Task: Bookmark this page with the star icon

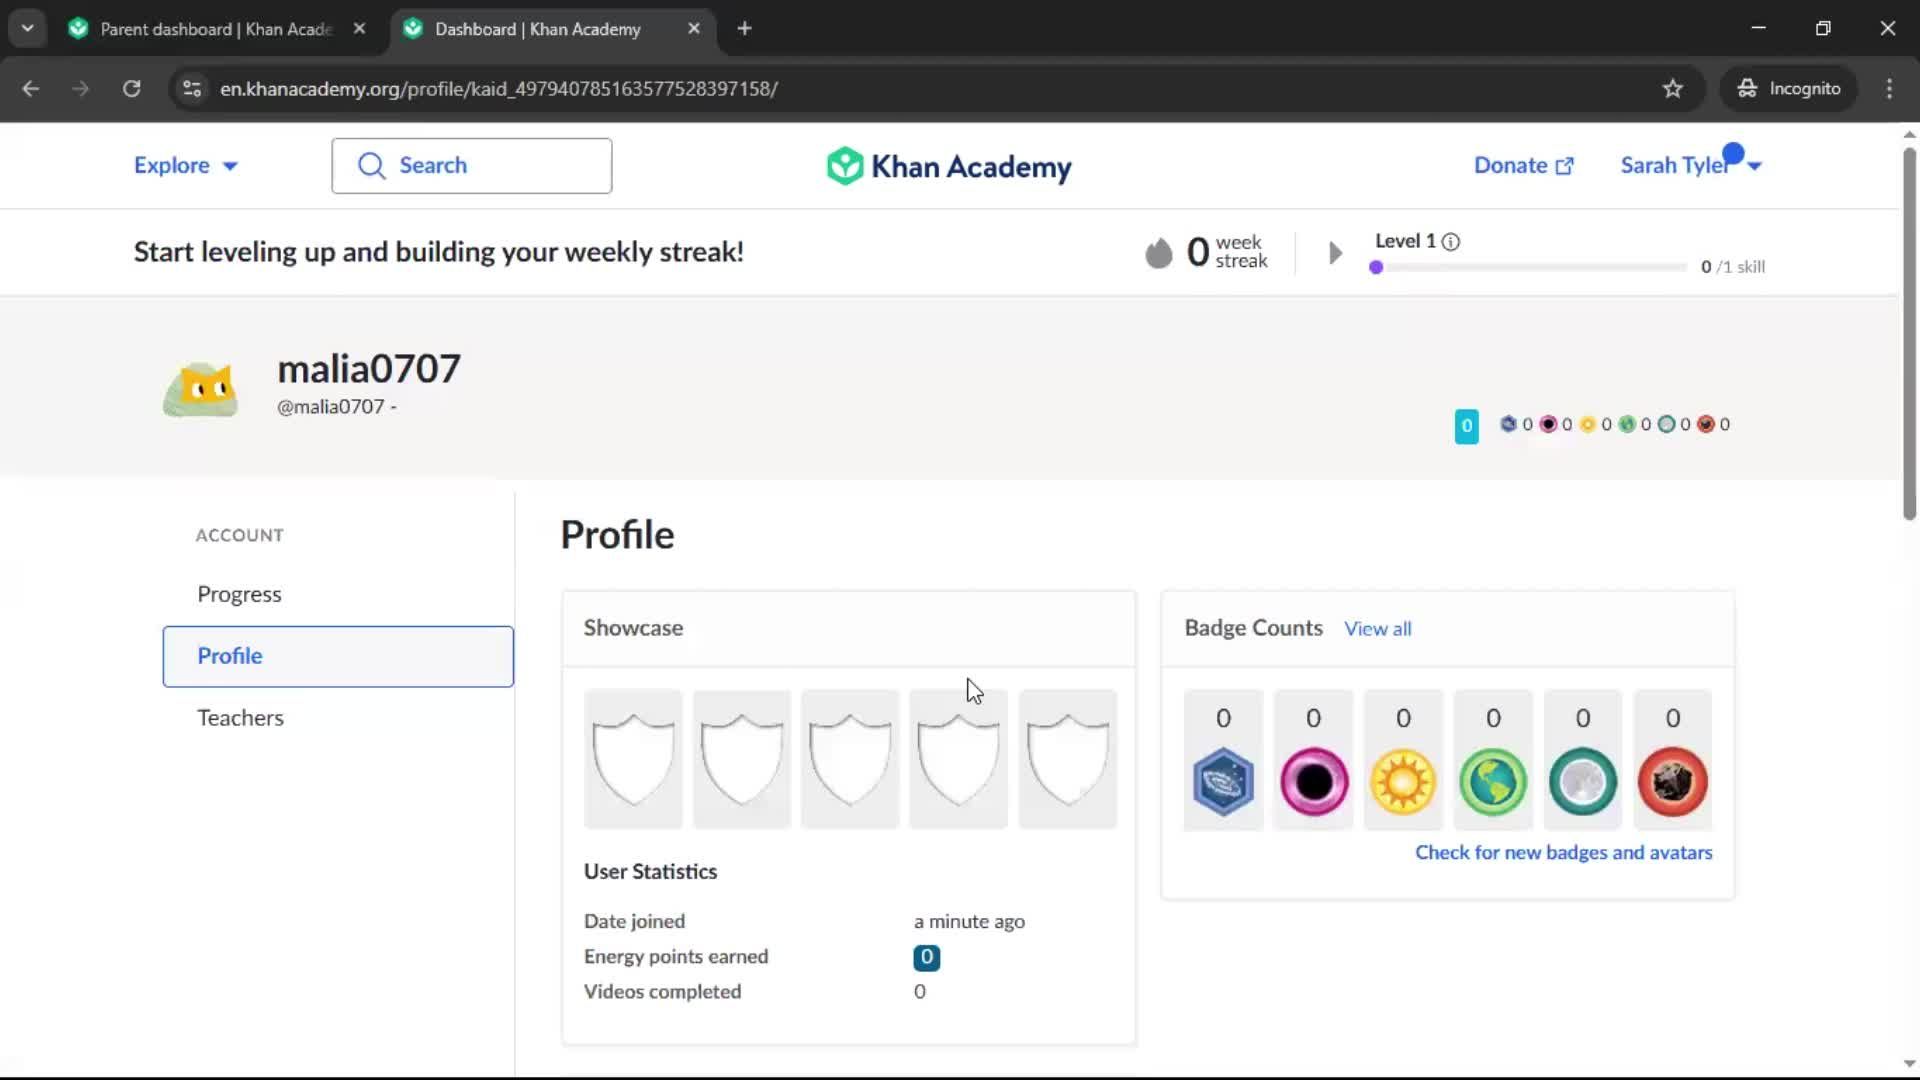Action: (1672, 89)
